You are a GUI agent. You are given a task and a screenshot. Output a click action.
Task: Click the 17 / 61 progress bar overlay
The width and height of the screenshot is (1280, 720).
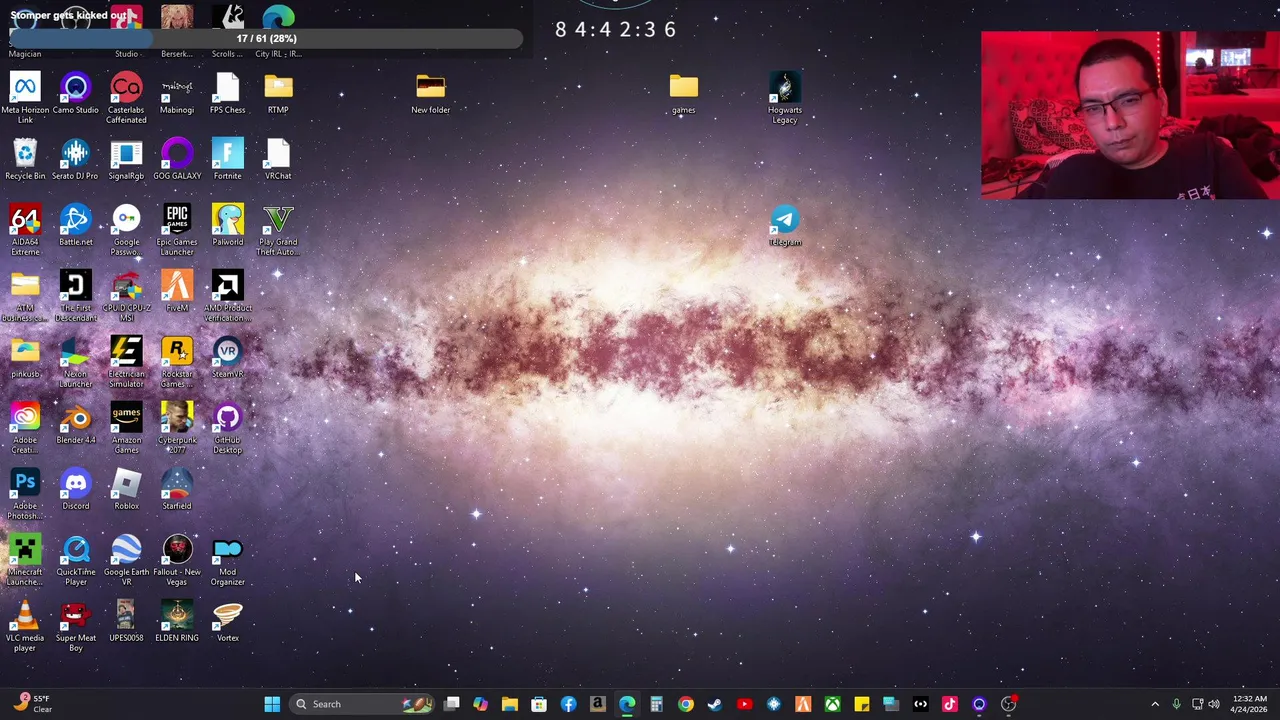(266, 38)
